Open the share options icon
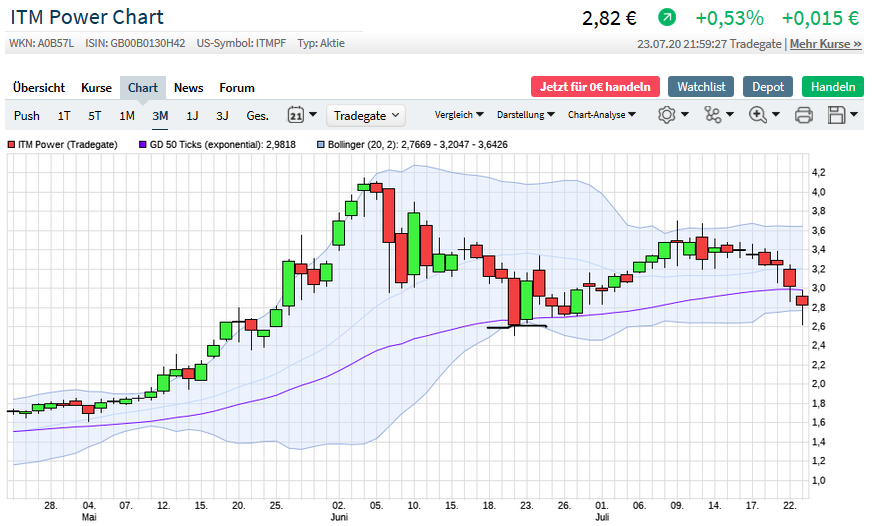The image size is (882, 526). 718,115
